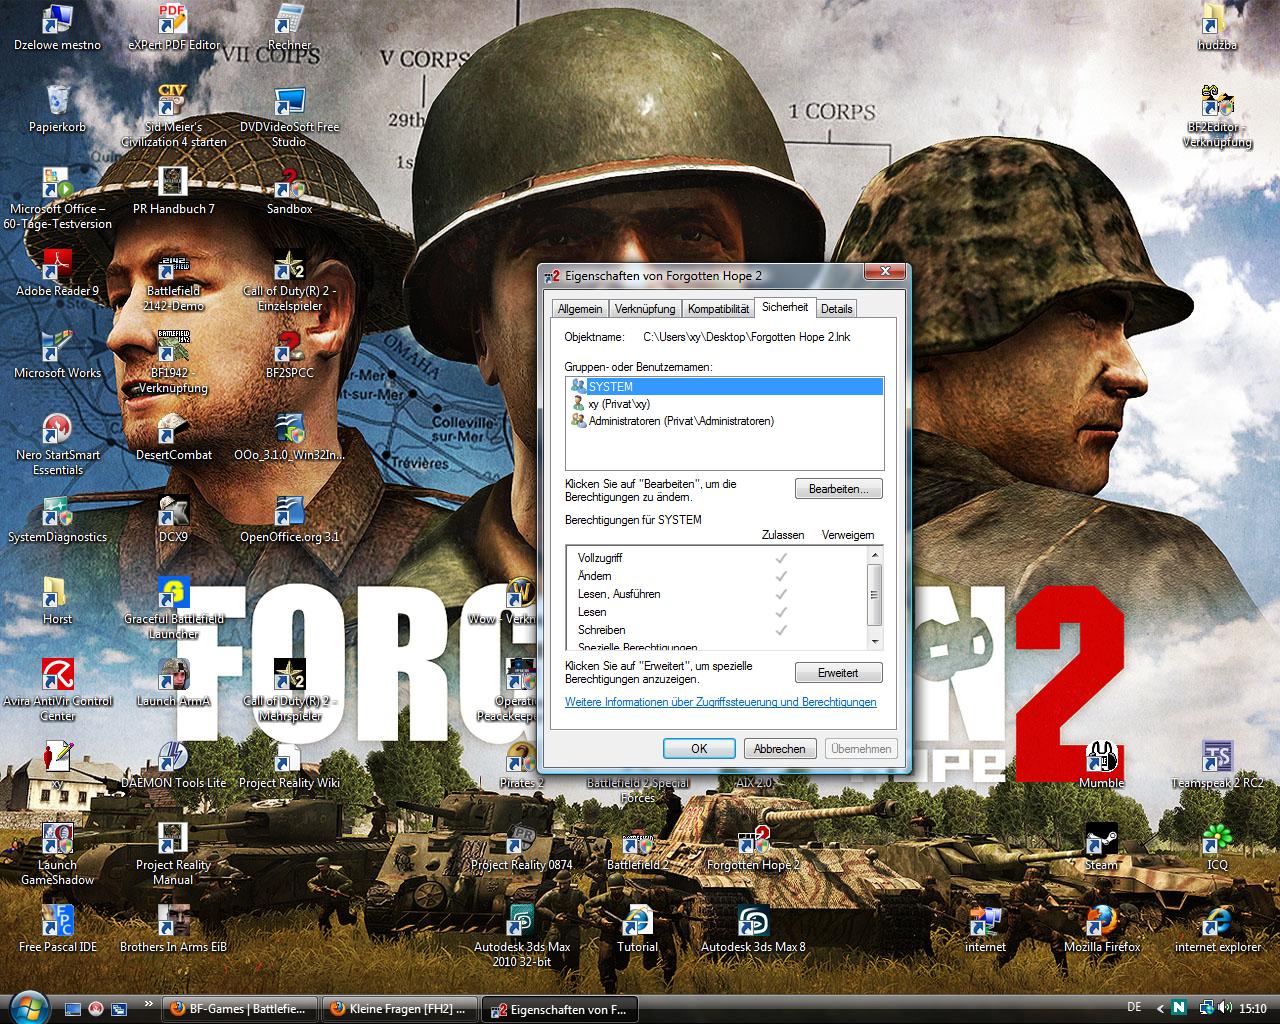Viewport: 1280px width, 1024px height.
Task: Launch Sid Meier's Civilization 4 shortcut
Action: (173, 116)
